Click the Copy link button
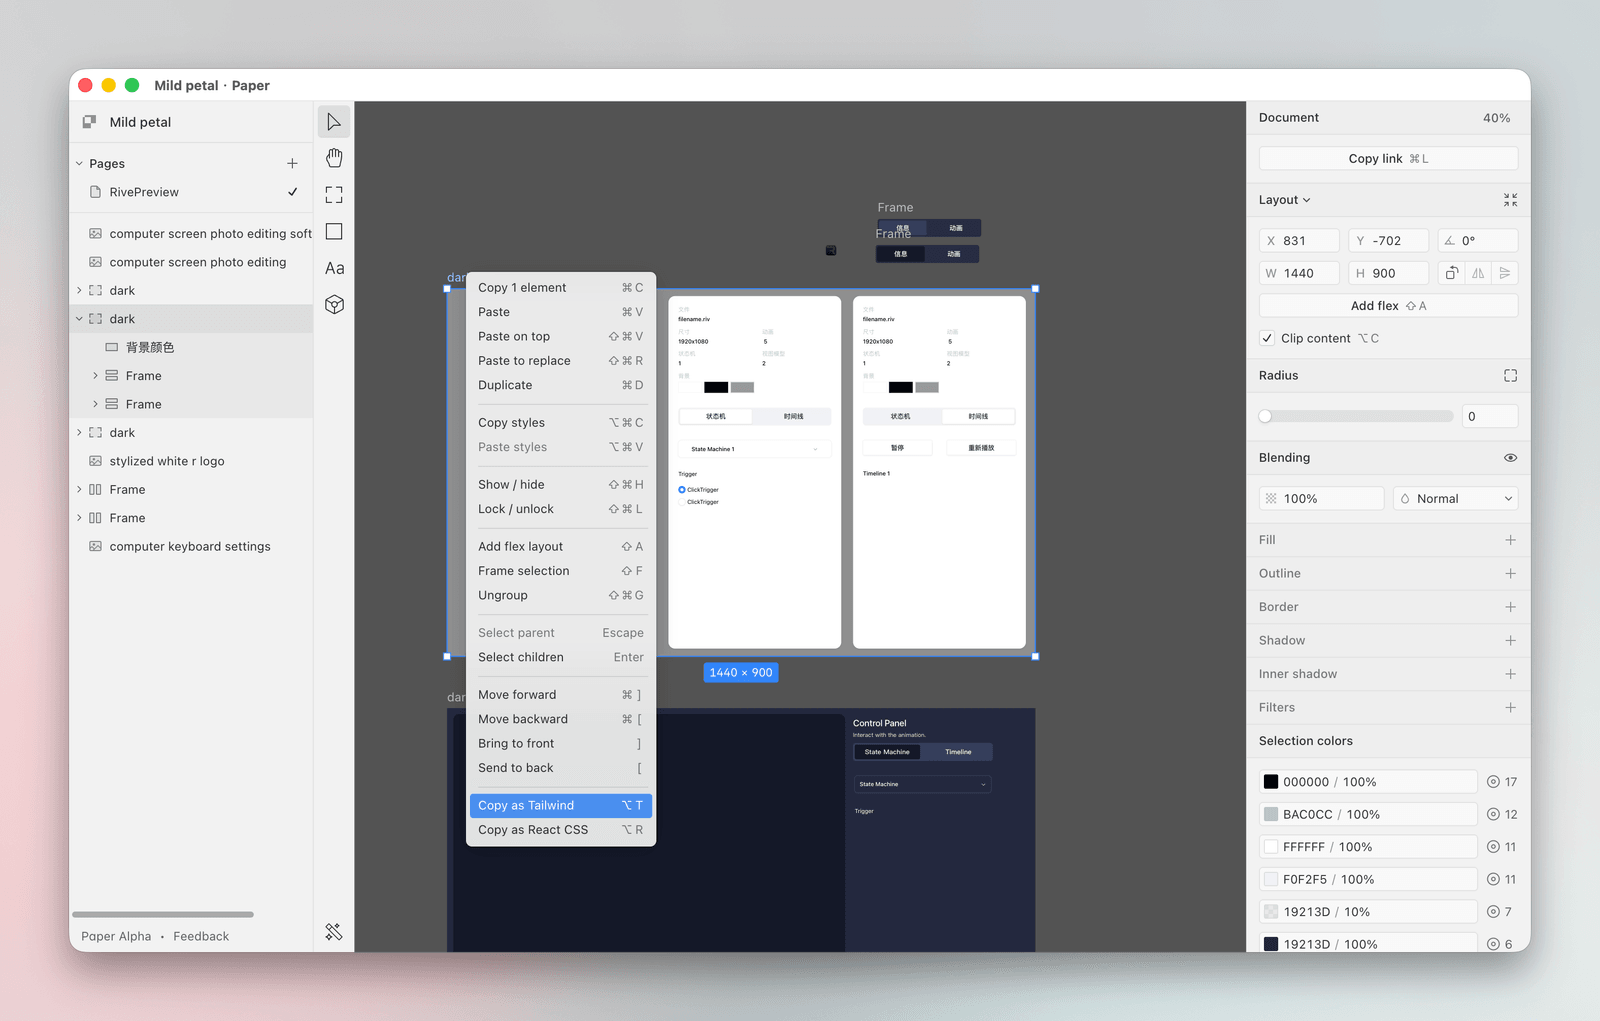Viewport: 1600px width, 1021px height. tap(1387, 159)
